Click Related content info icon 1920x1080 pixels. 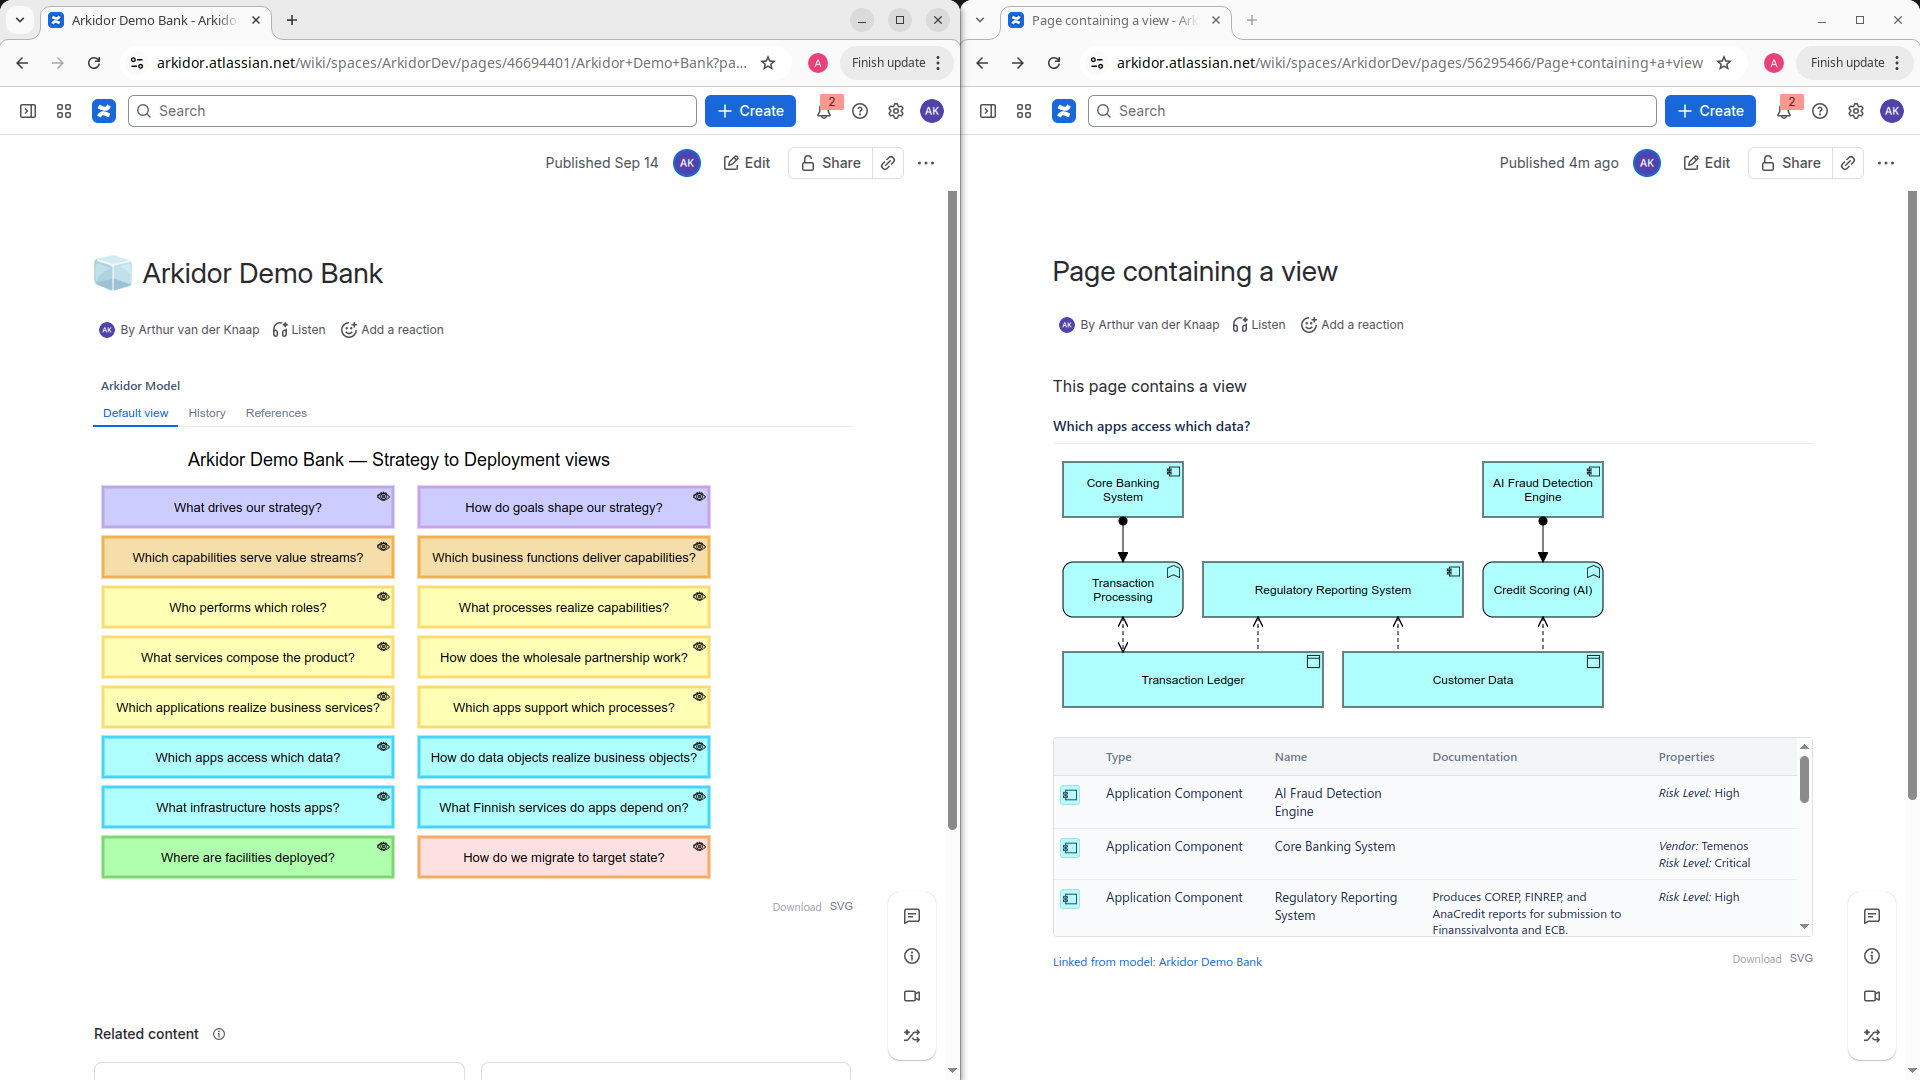point(219,1034)
